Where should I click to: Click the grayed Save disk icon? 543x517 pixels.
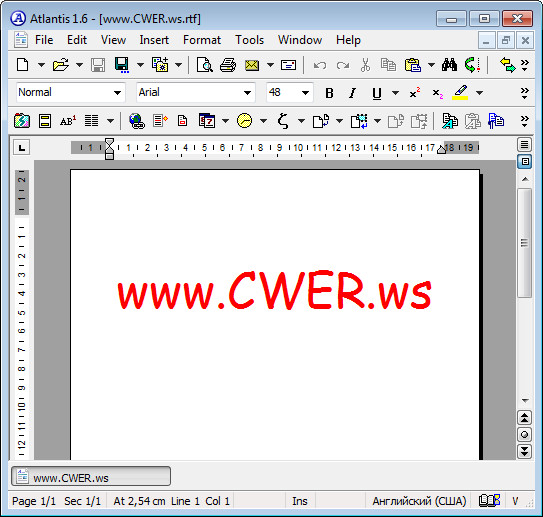(x=98, y=65)
